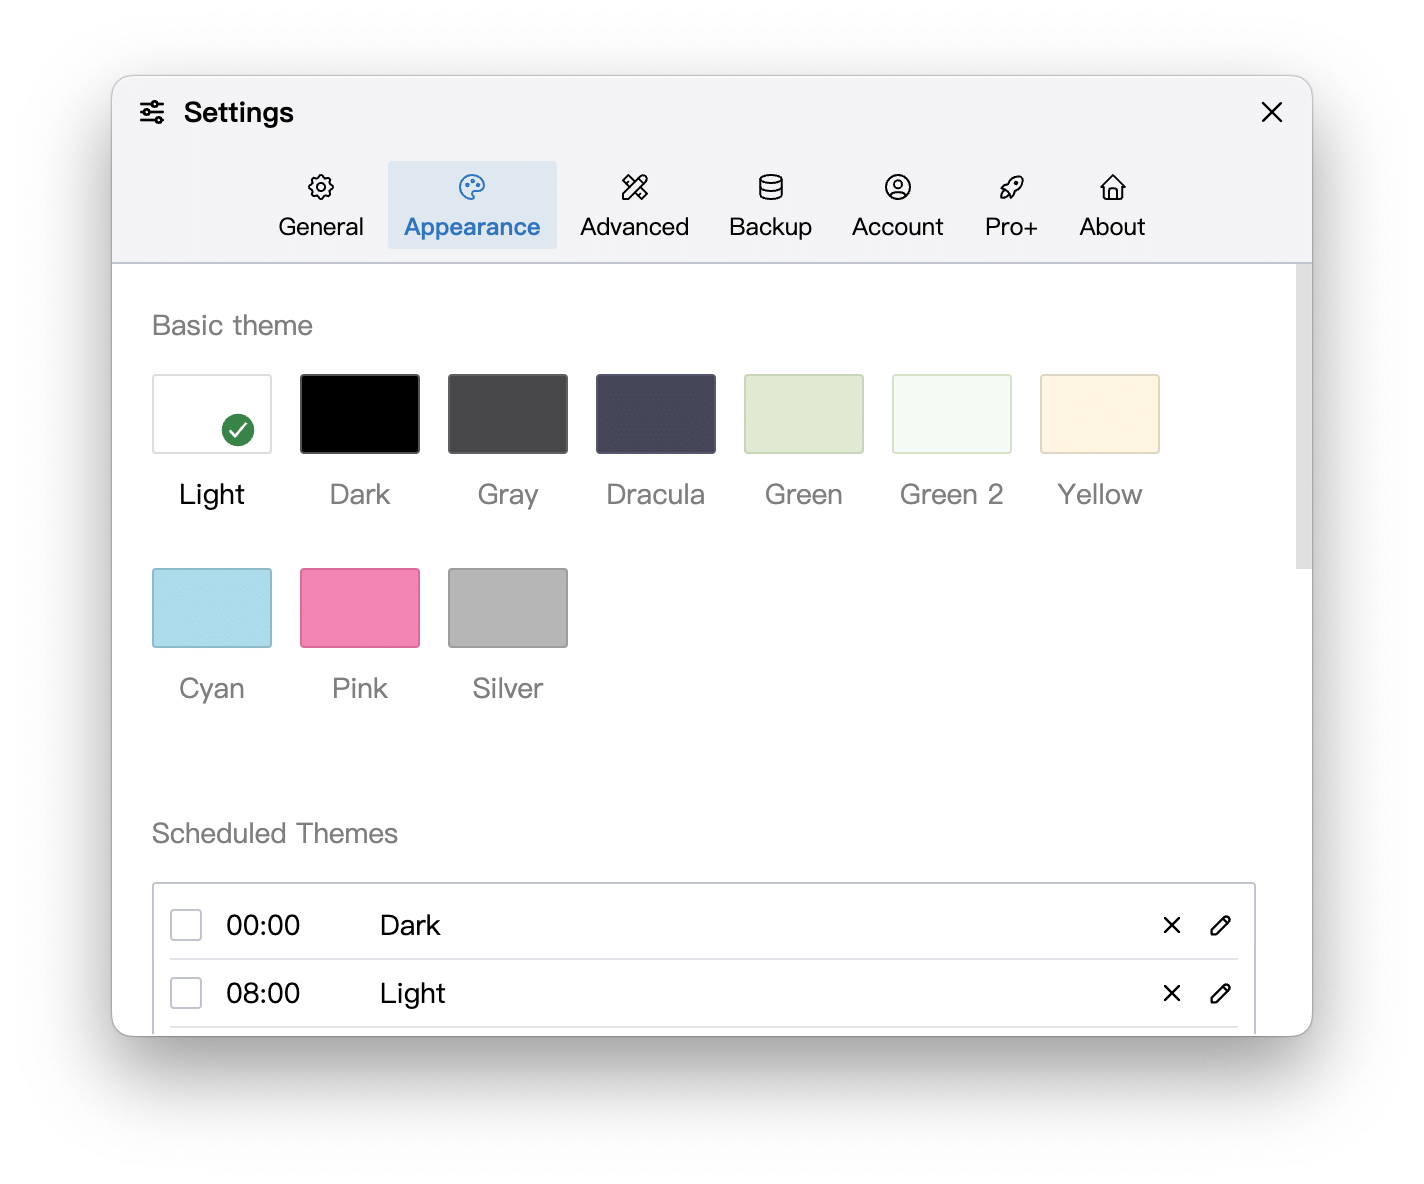Switch to the Advanced tab

[635, 206]
